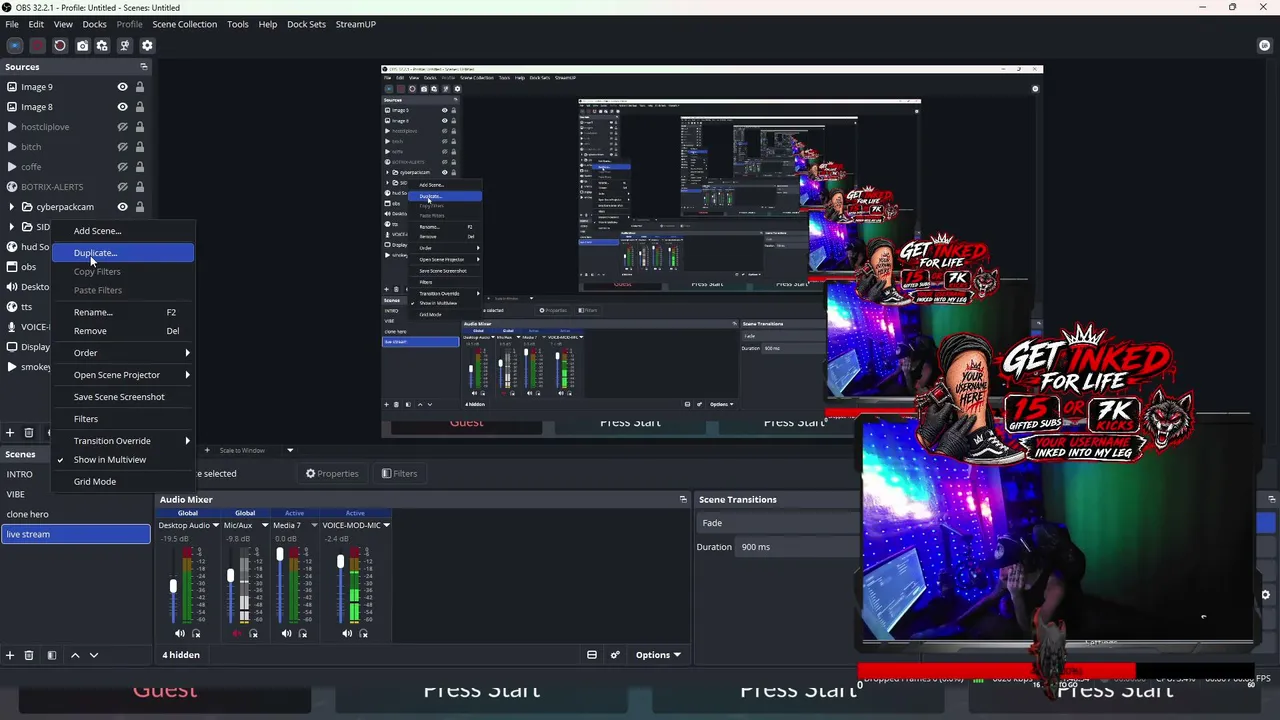
Task: Click the Desktop Audio volume slider
Action: tap(173, 585)
